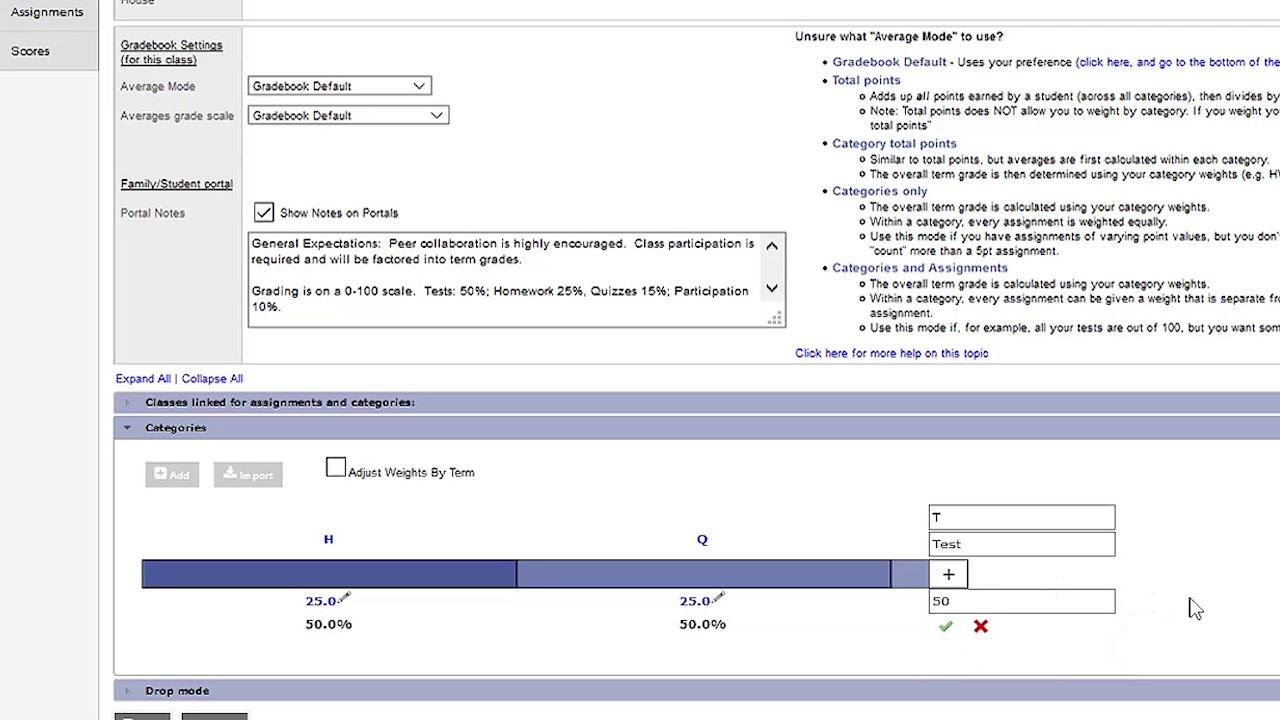The image size is (1280, 720).
Task: Click the Gradebook Settings heading
Action: (x=171, y=52)
